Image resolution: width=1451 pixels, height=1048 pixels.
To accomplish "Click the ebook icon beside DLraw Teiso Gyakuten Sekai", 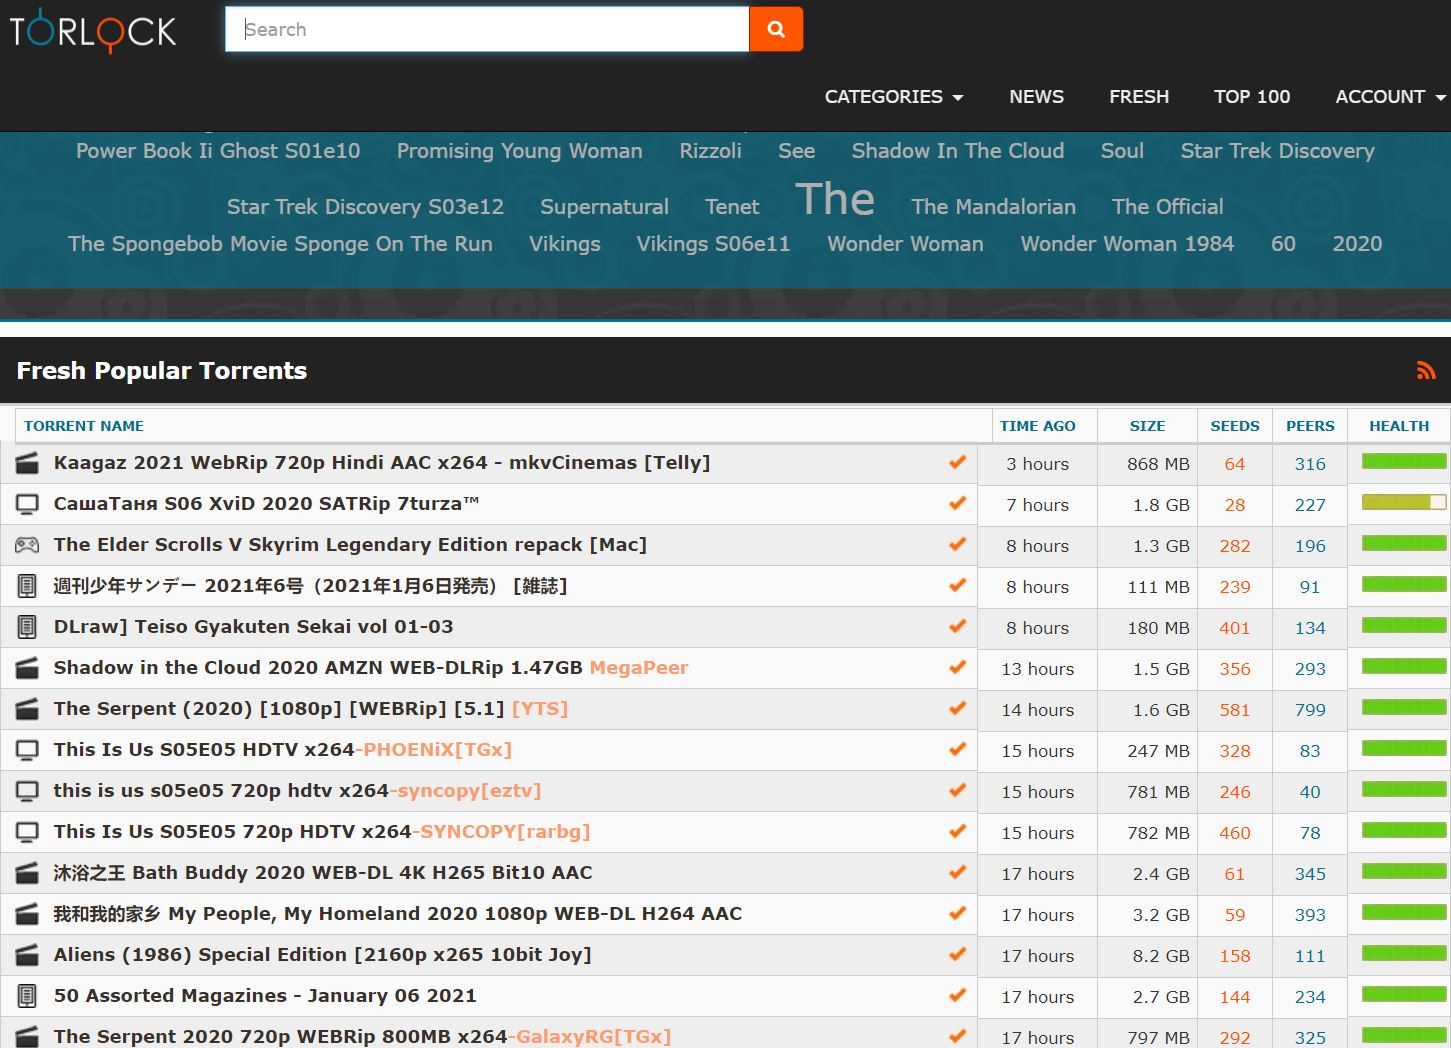I will point(27,627).
